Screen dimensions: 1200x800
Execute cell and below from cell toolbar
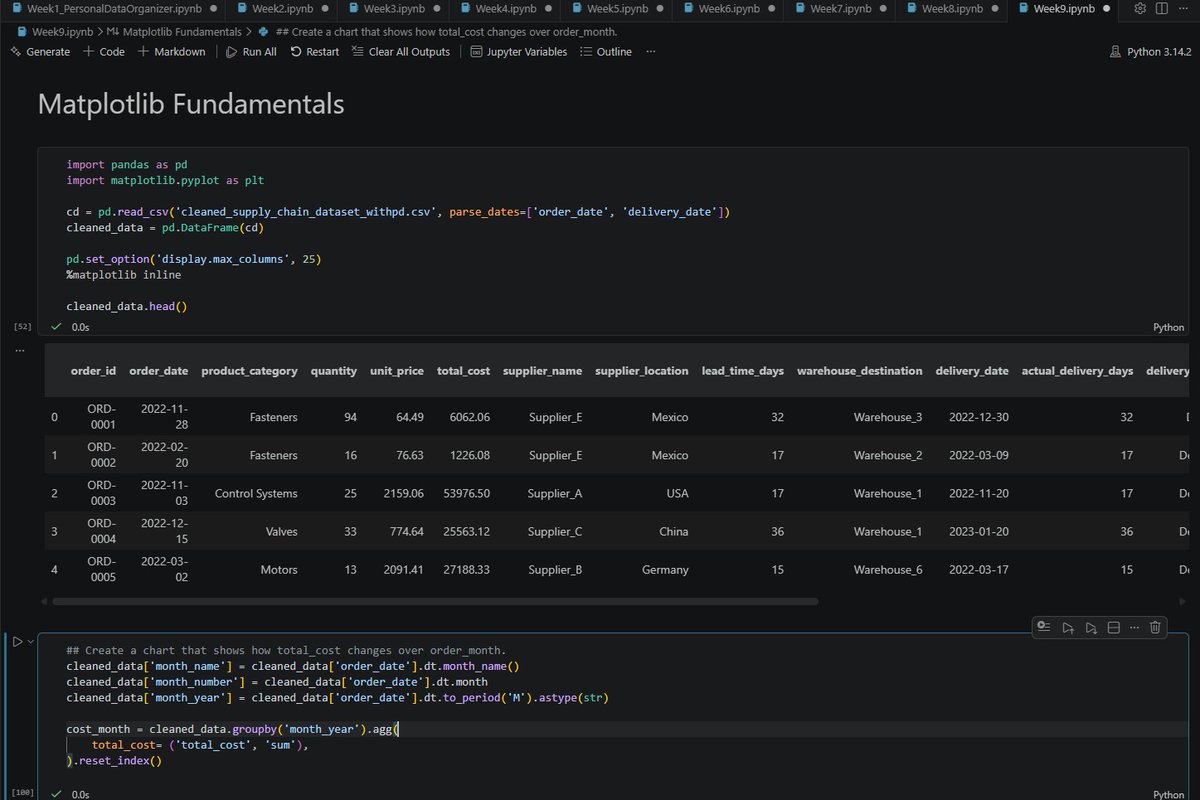tap(1091, 627)
